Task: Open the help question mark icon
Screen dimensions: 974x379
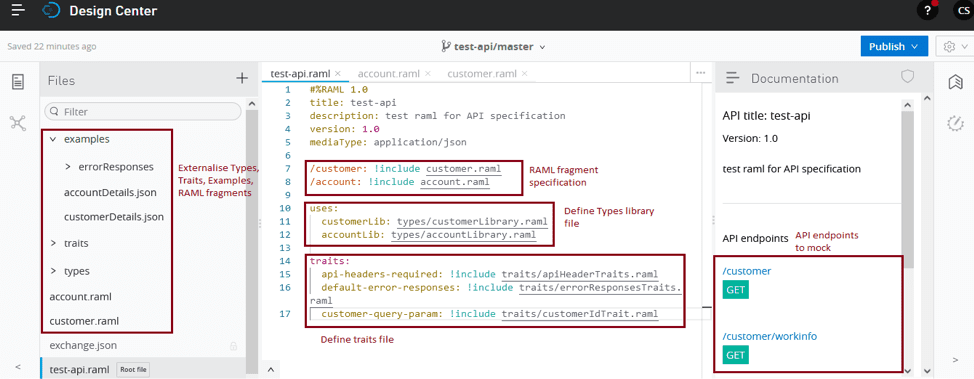Action: point(927,11)
